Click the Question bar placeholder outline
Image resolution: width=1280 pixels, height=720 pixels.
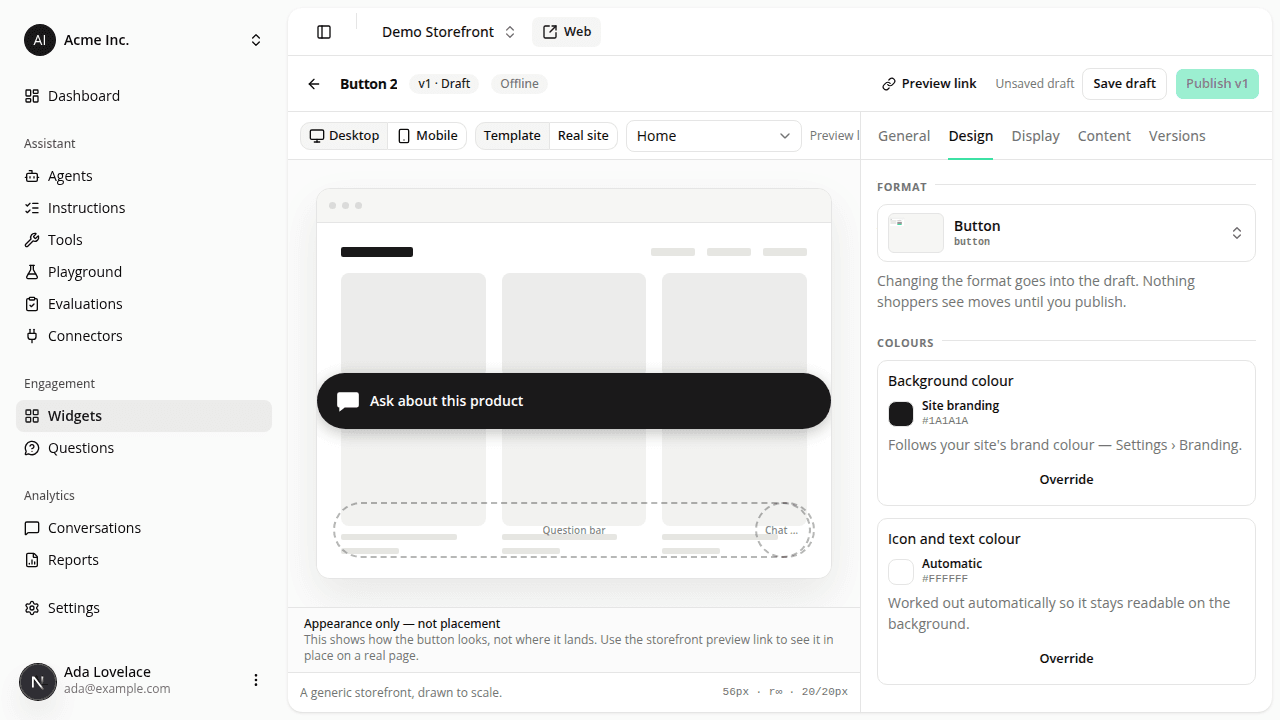coord(574,530)
